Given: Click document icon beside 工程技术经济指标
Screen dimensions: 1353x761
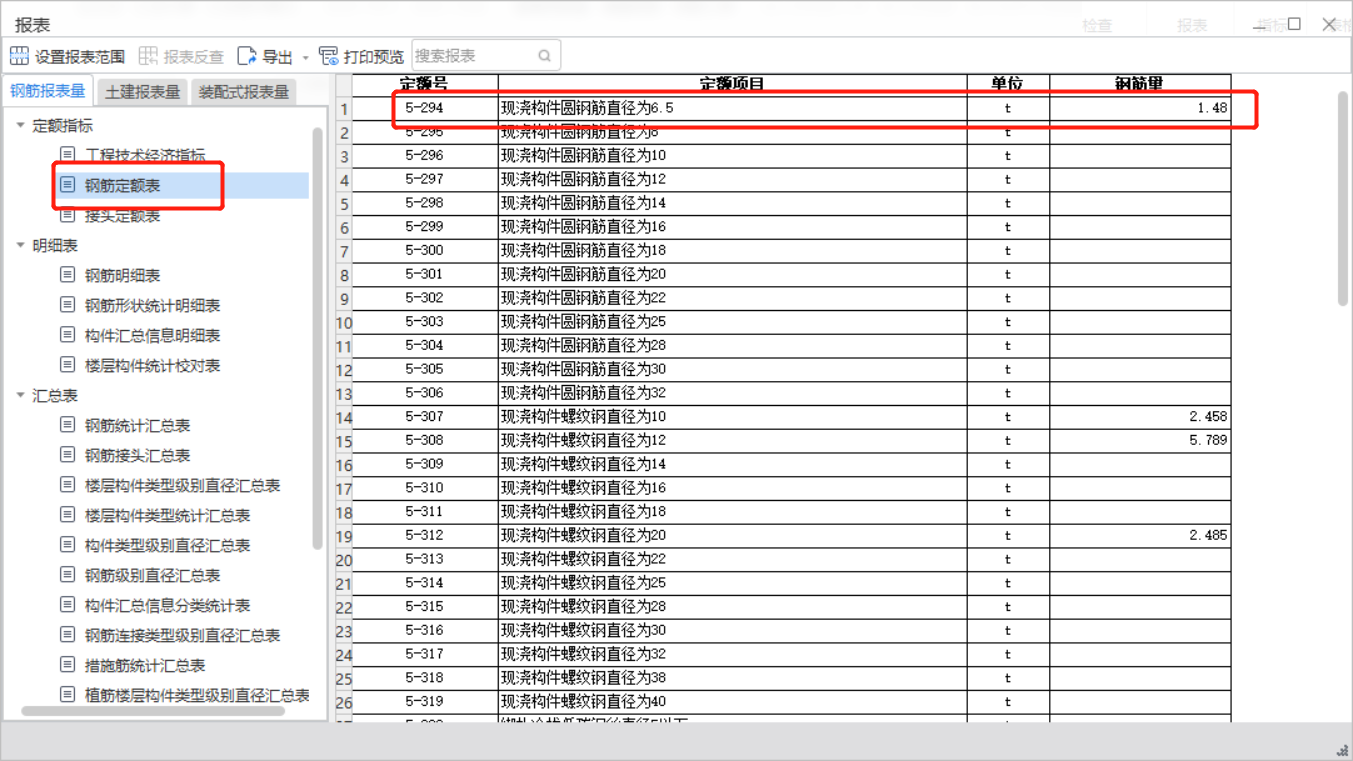Looking at the screenshot, I should pos(67,154).
